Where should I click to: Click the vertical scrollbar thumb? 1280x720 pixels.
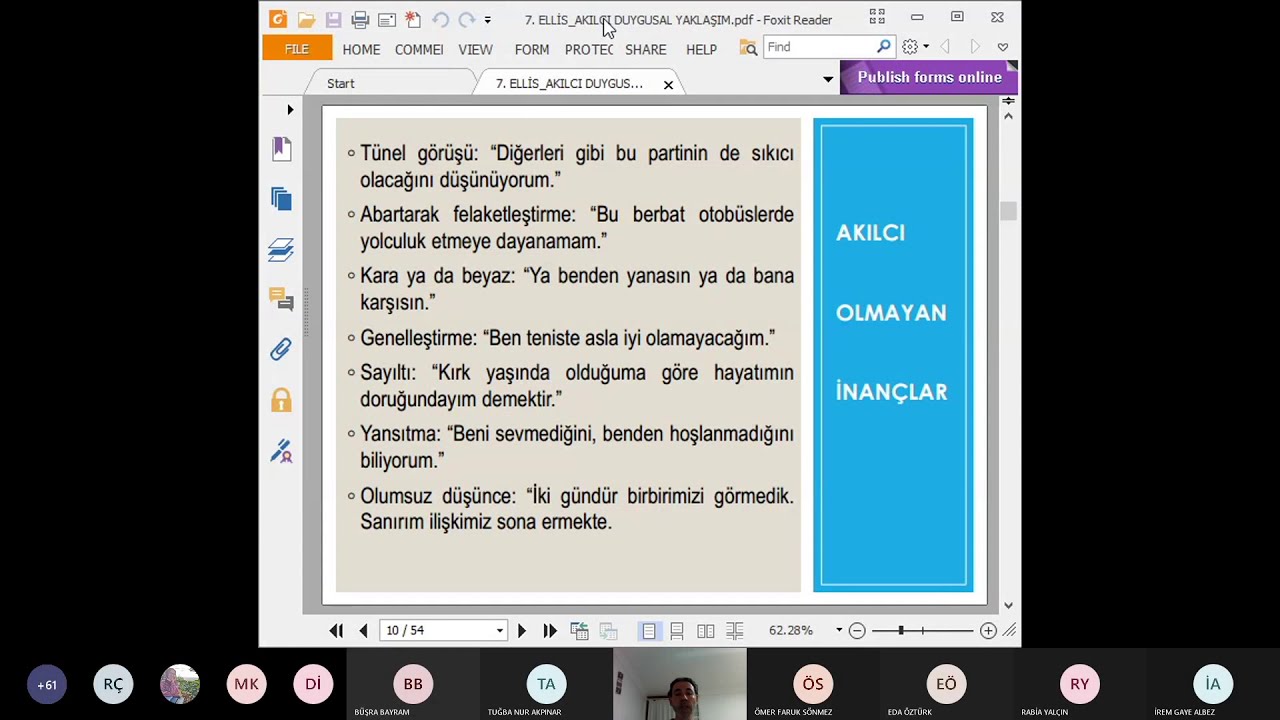click(1008, 211)
